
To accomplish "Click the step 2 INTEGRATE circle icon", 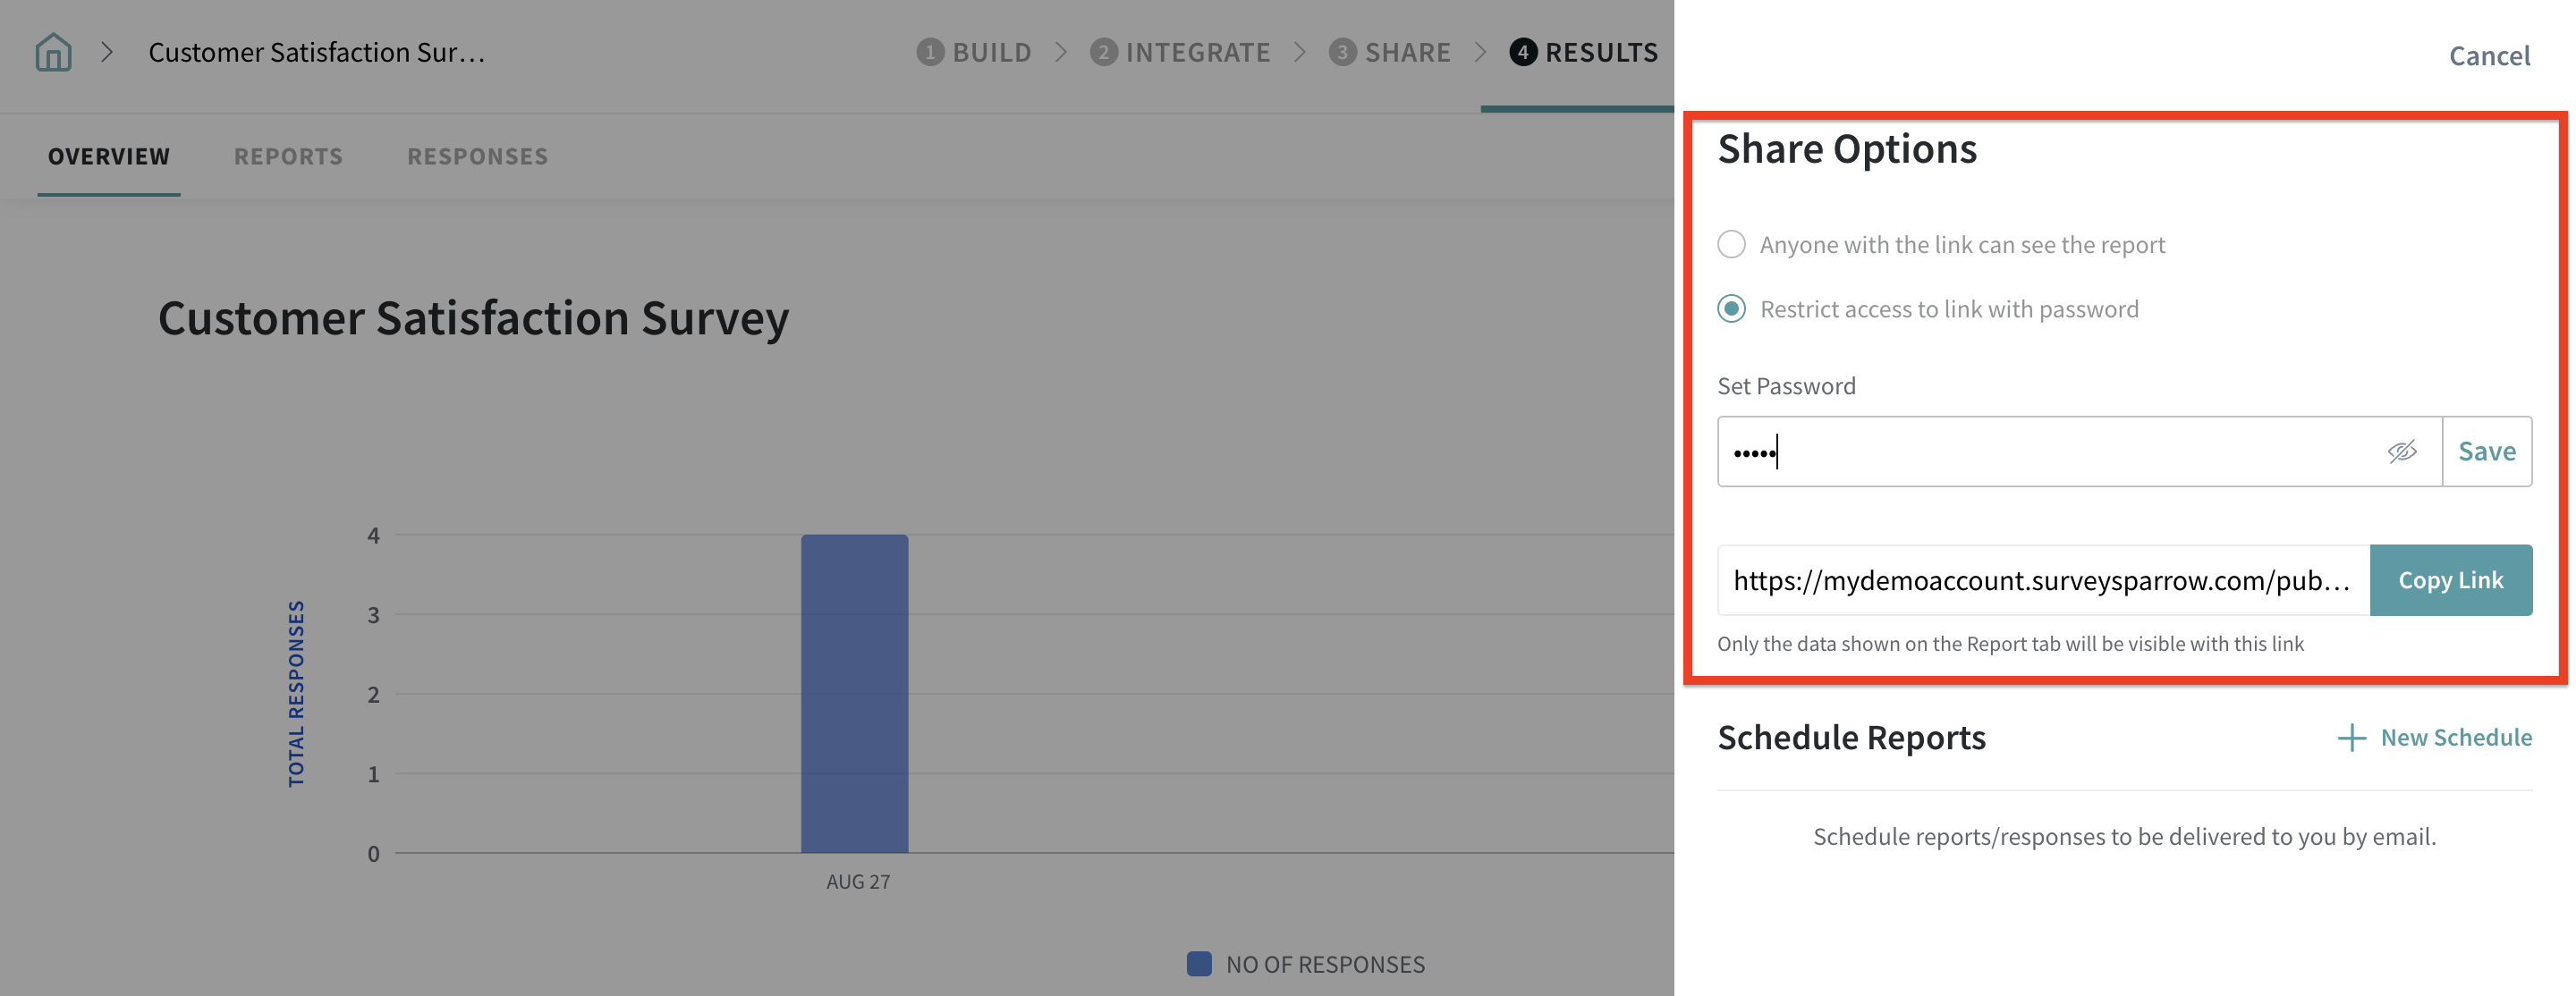I will pyautogui.click(x=1103, y=52).
